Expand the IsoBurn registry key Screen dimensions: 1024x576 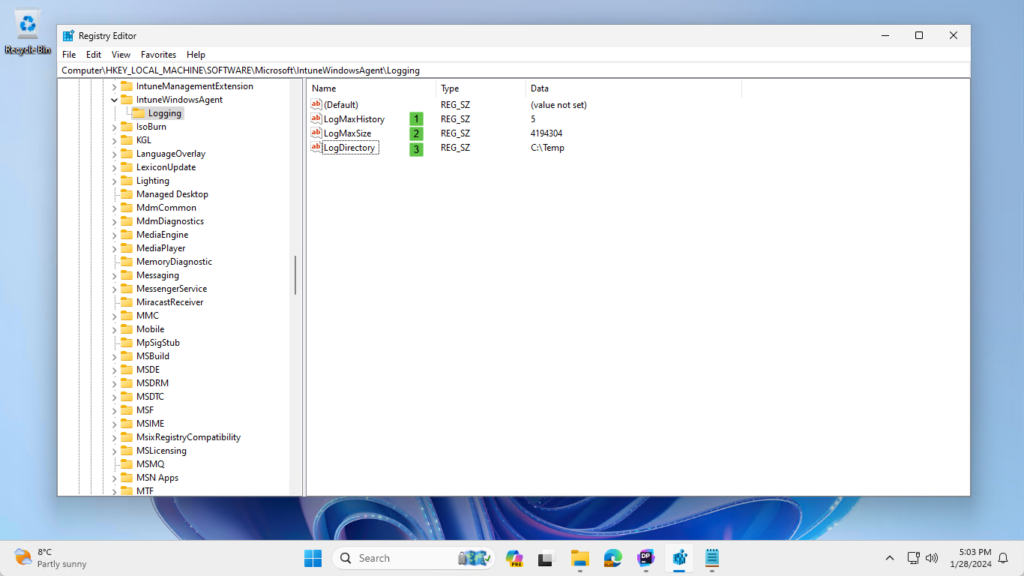(114, 126)
